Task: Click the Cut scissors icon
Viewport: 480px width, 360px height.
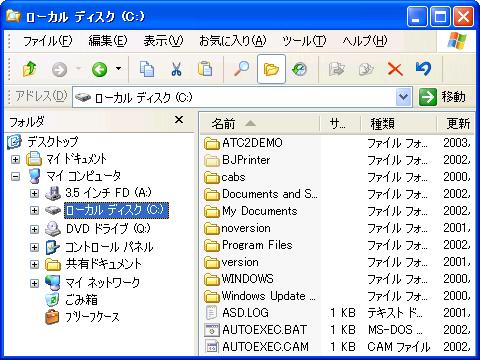Action: [176, 69]
